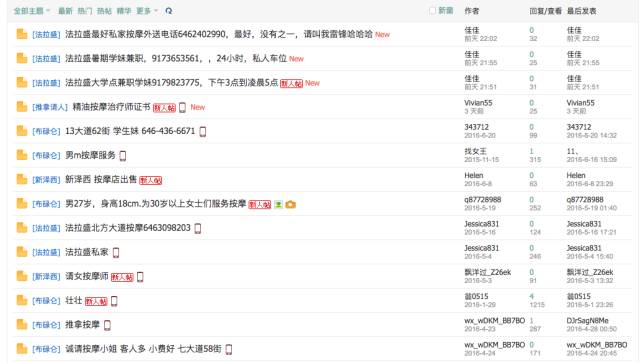Select the 精华 filter tab
640x363 pixels.
click(124, 11)
